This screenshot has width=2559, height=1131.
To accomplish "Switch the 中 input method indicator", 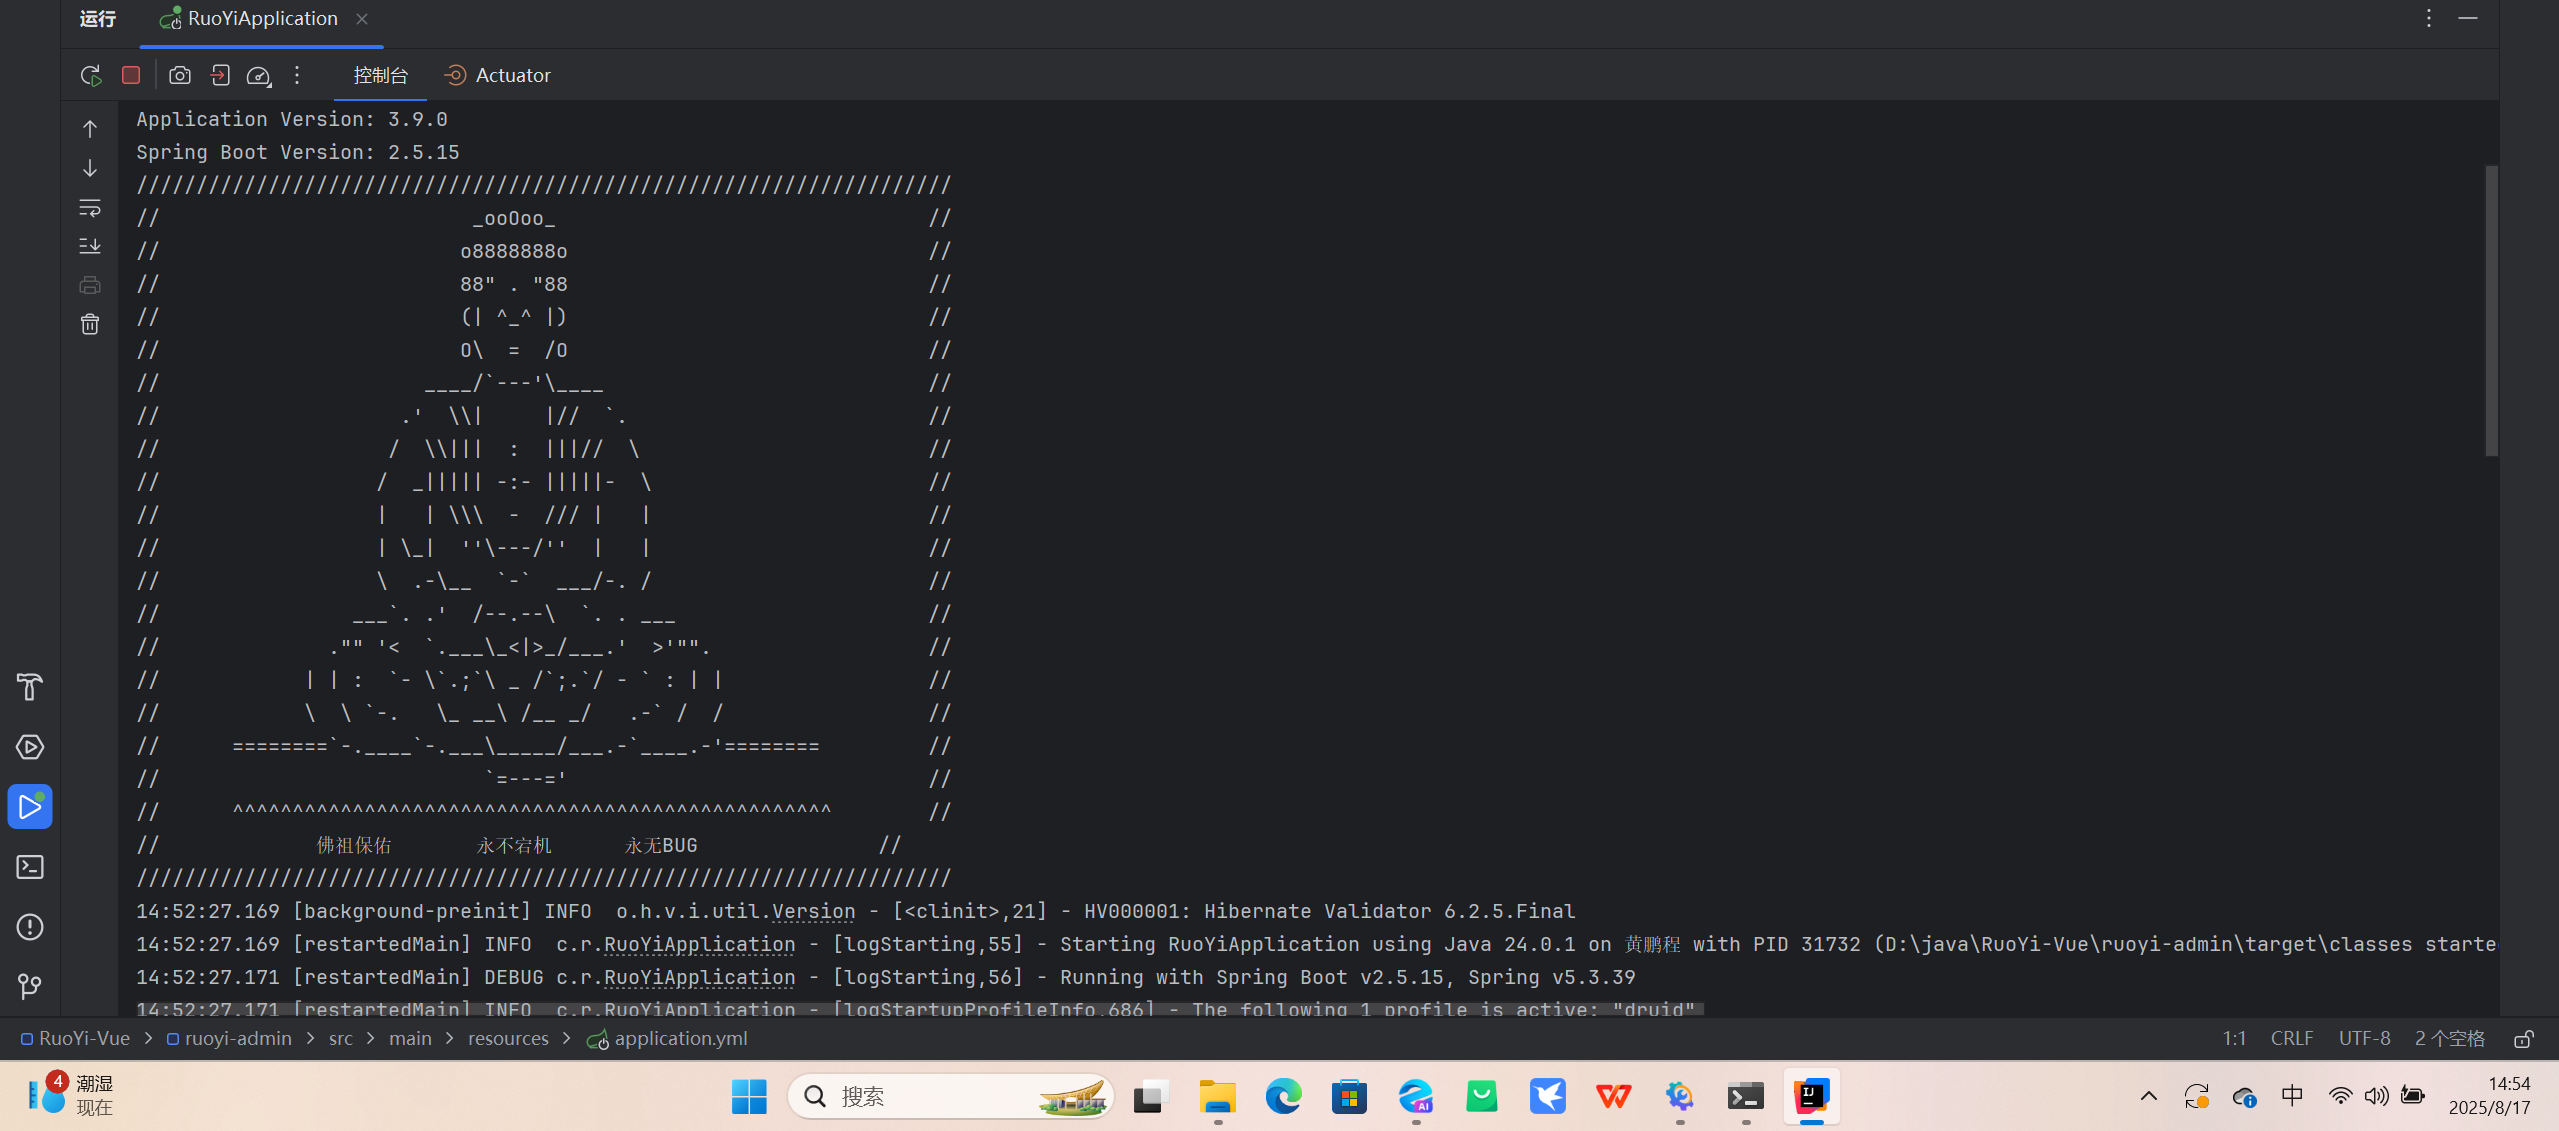I will [2292, 1096].
